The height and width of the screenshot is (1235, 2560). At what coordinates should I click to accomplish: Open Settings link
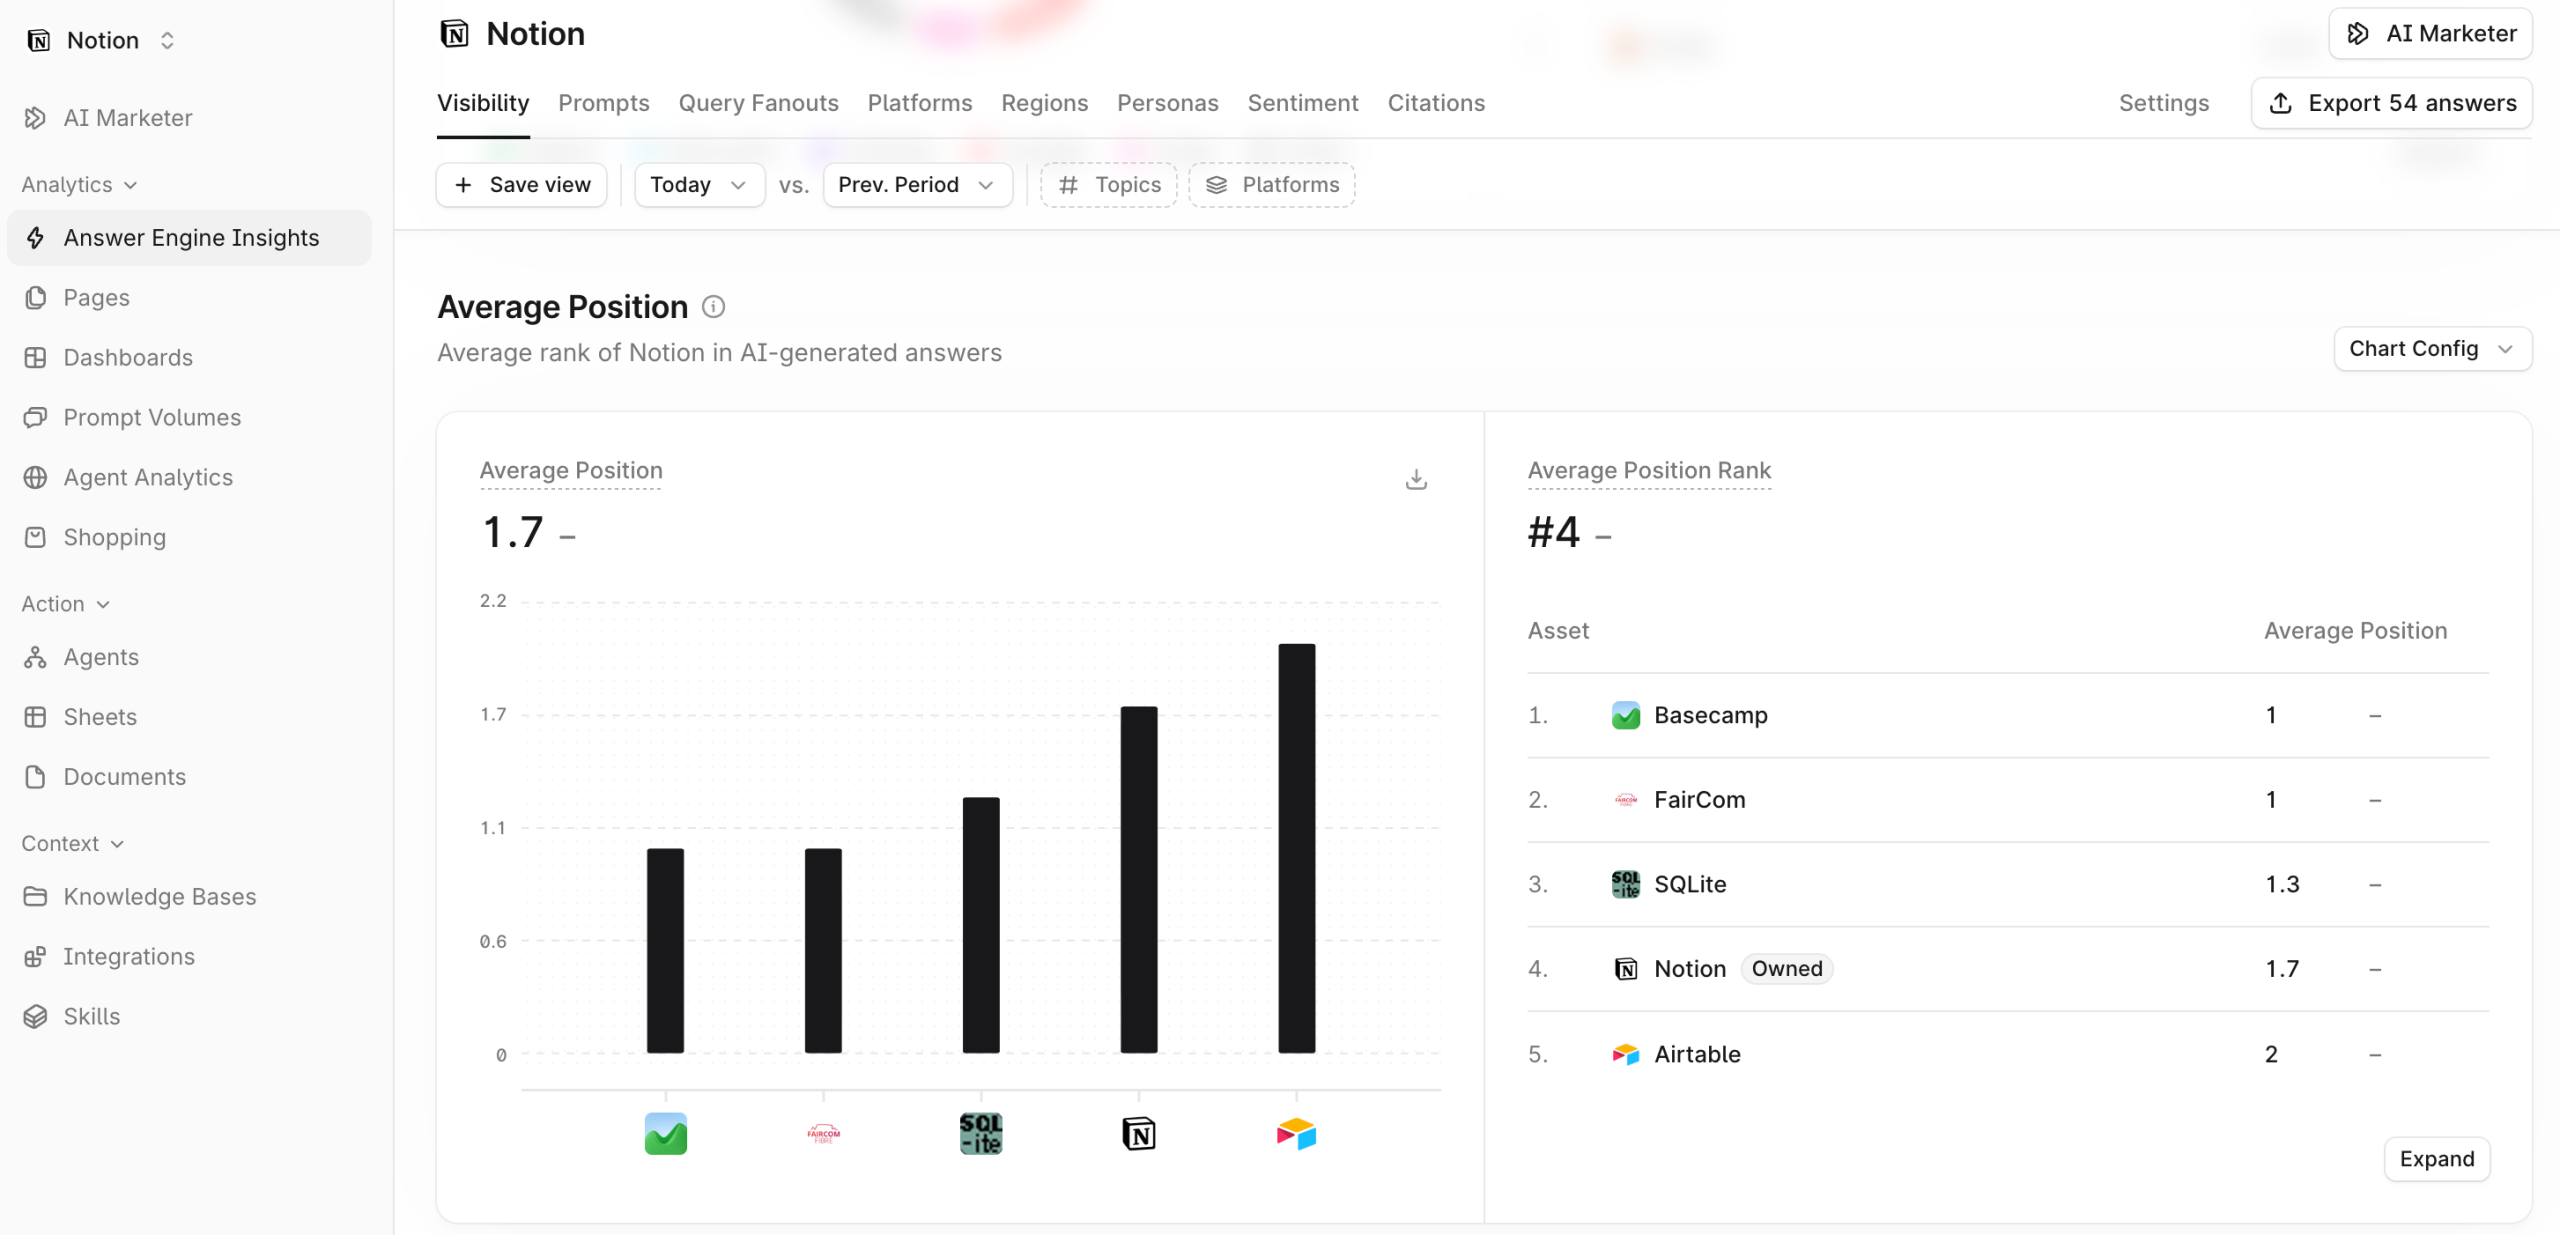pyautogui.click(x=2164, y=103)
